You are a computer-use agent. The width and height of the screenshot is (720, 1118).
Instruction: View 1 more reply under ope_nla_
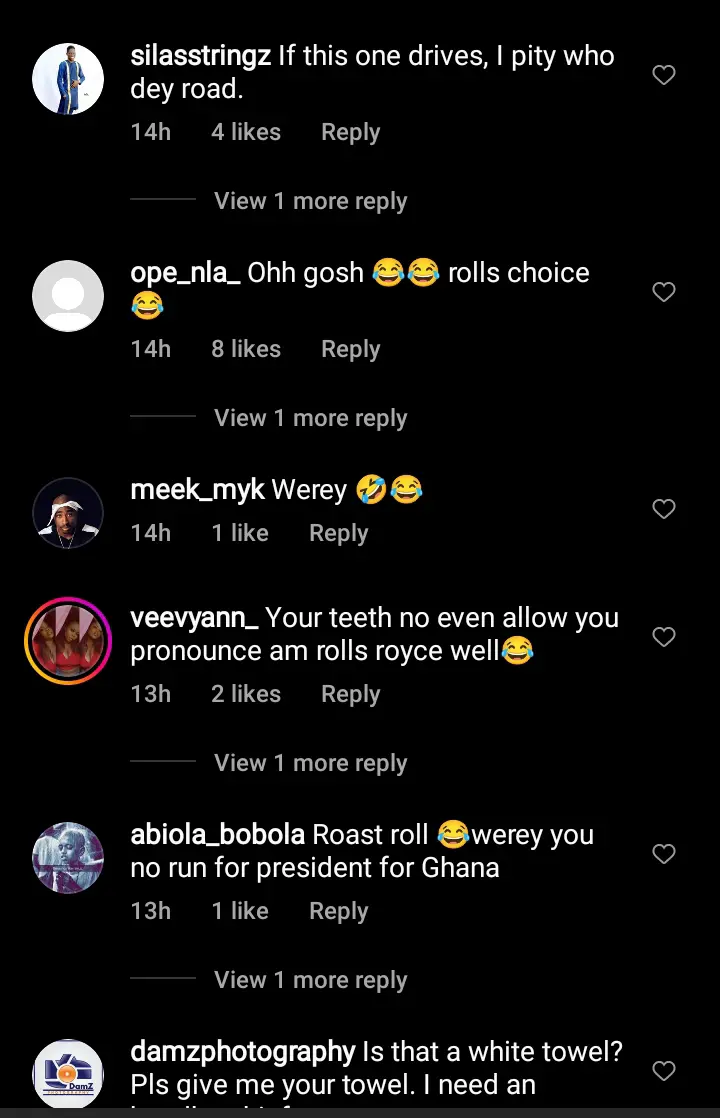(x=310, y=418)
